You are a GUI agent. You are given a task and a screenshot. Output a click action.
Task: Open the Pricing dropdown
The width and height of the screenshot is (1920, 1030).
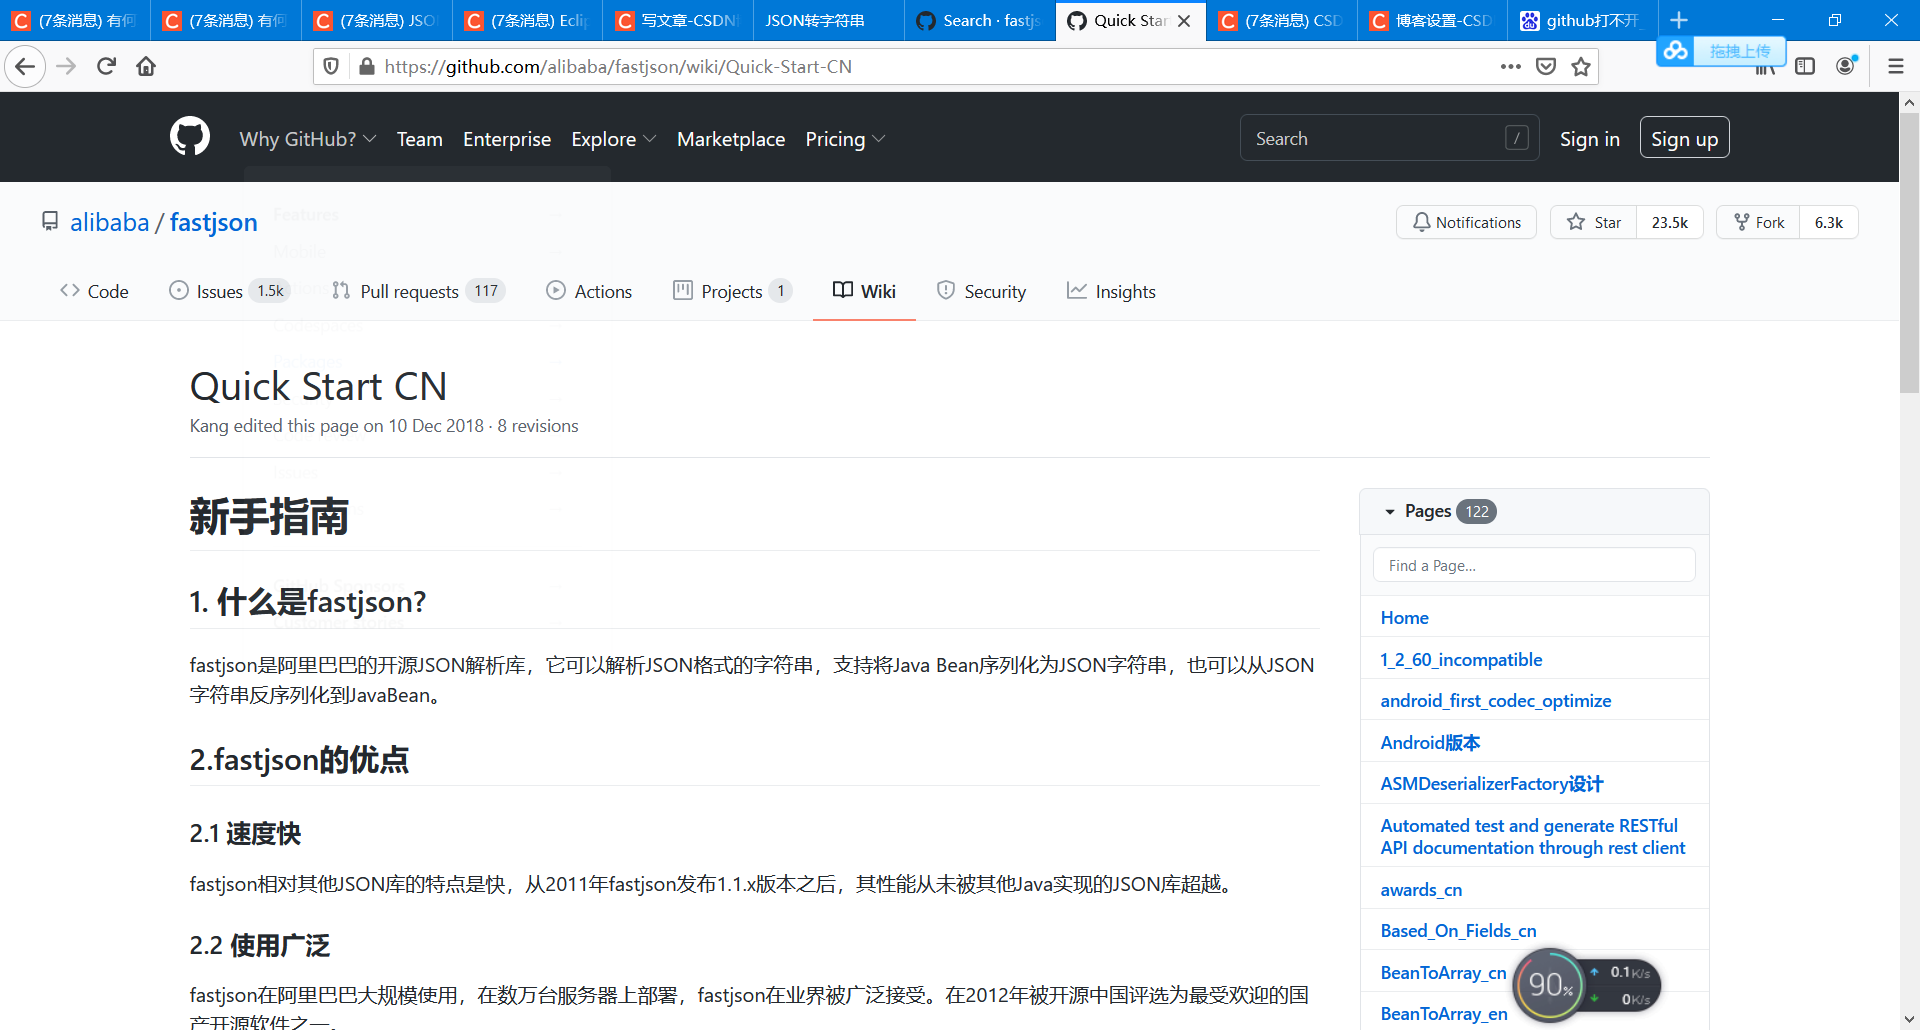pos(845,139)
